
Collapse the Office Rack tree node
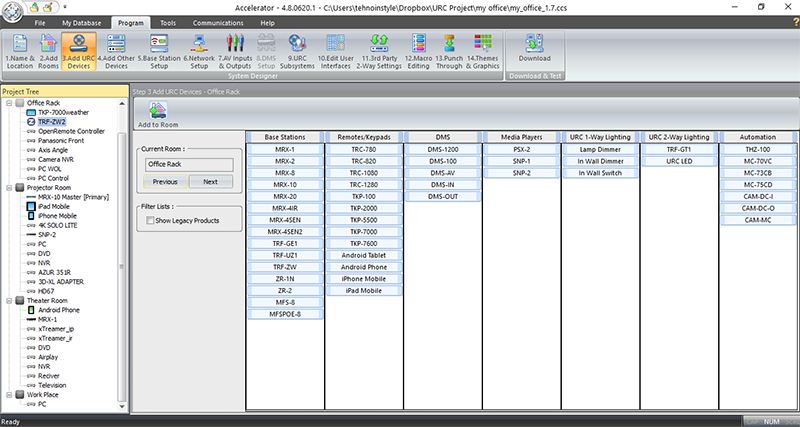coord(9,102)
